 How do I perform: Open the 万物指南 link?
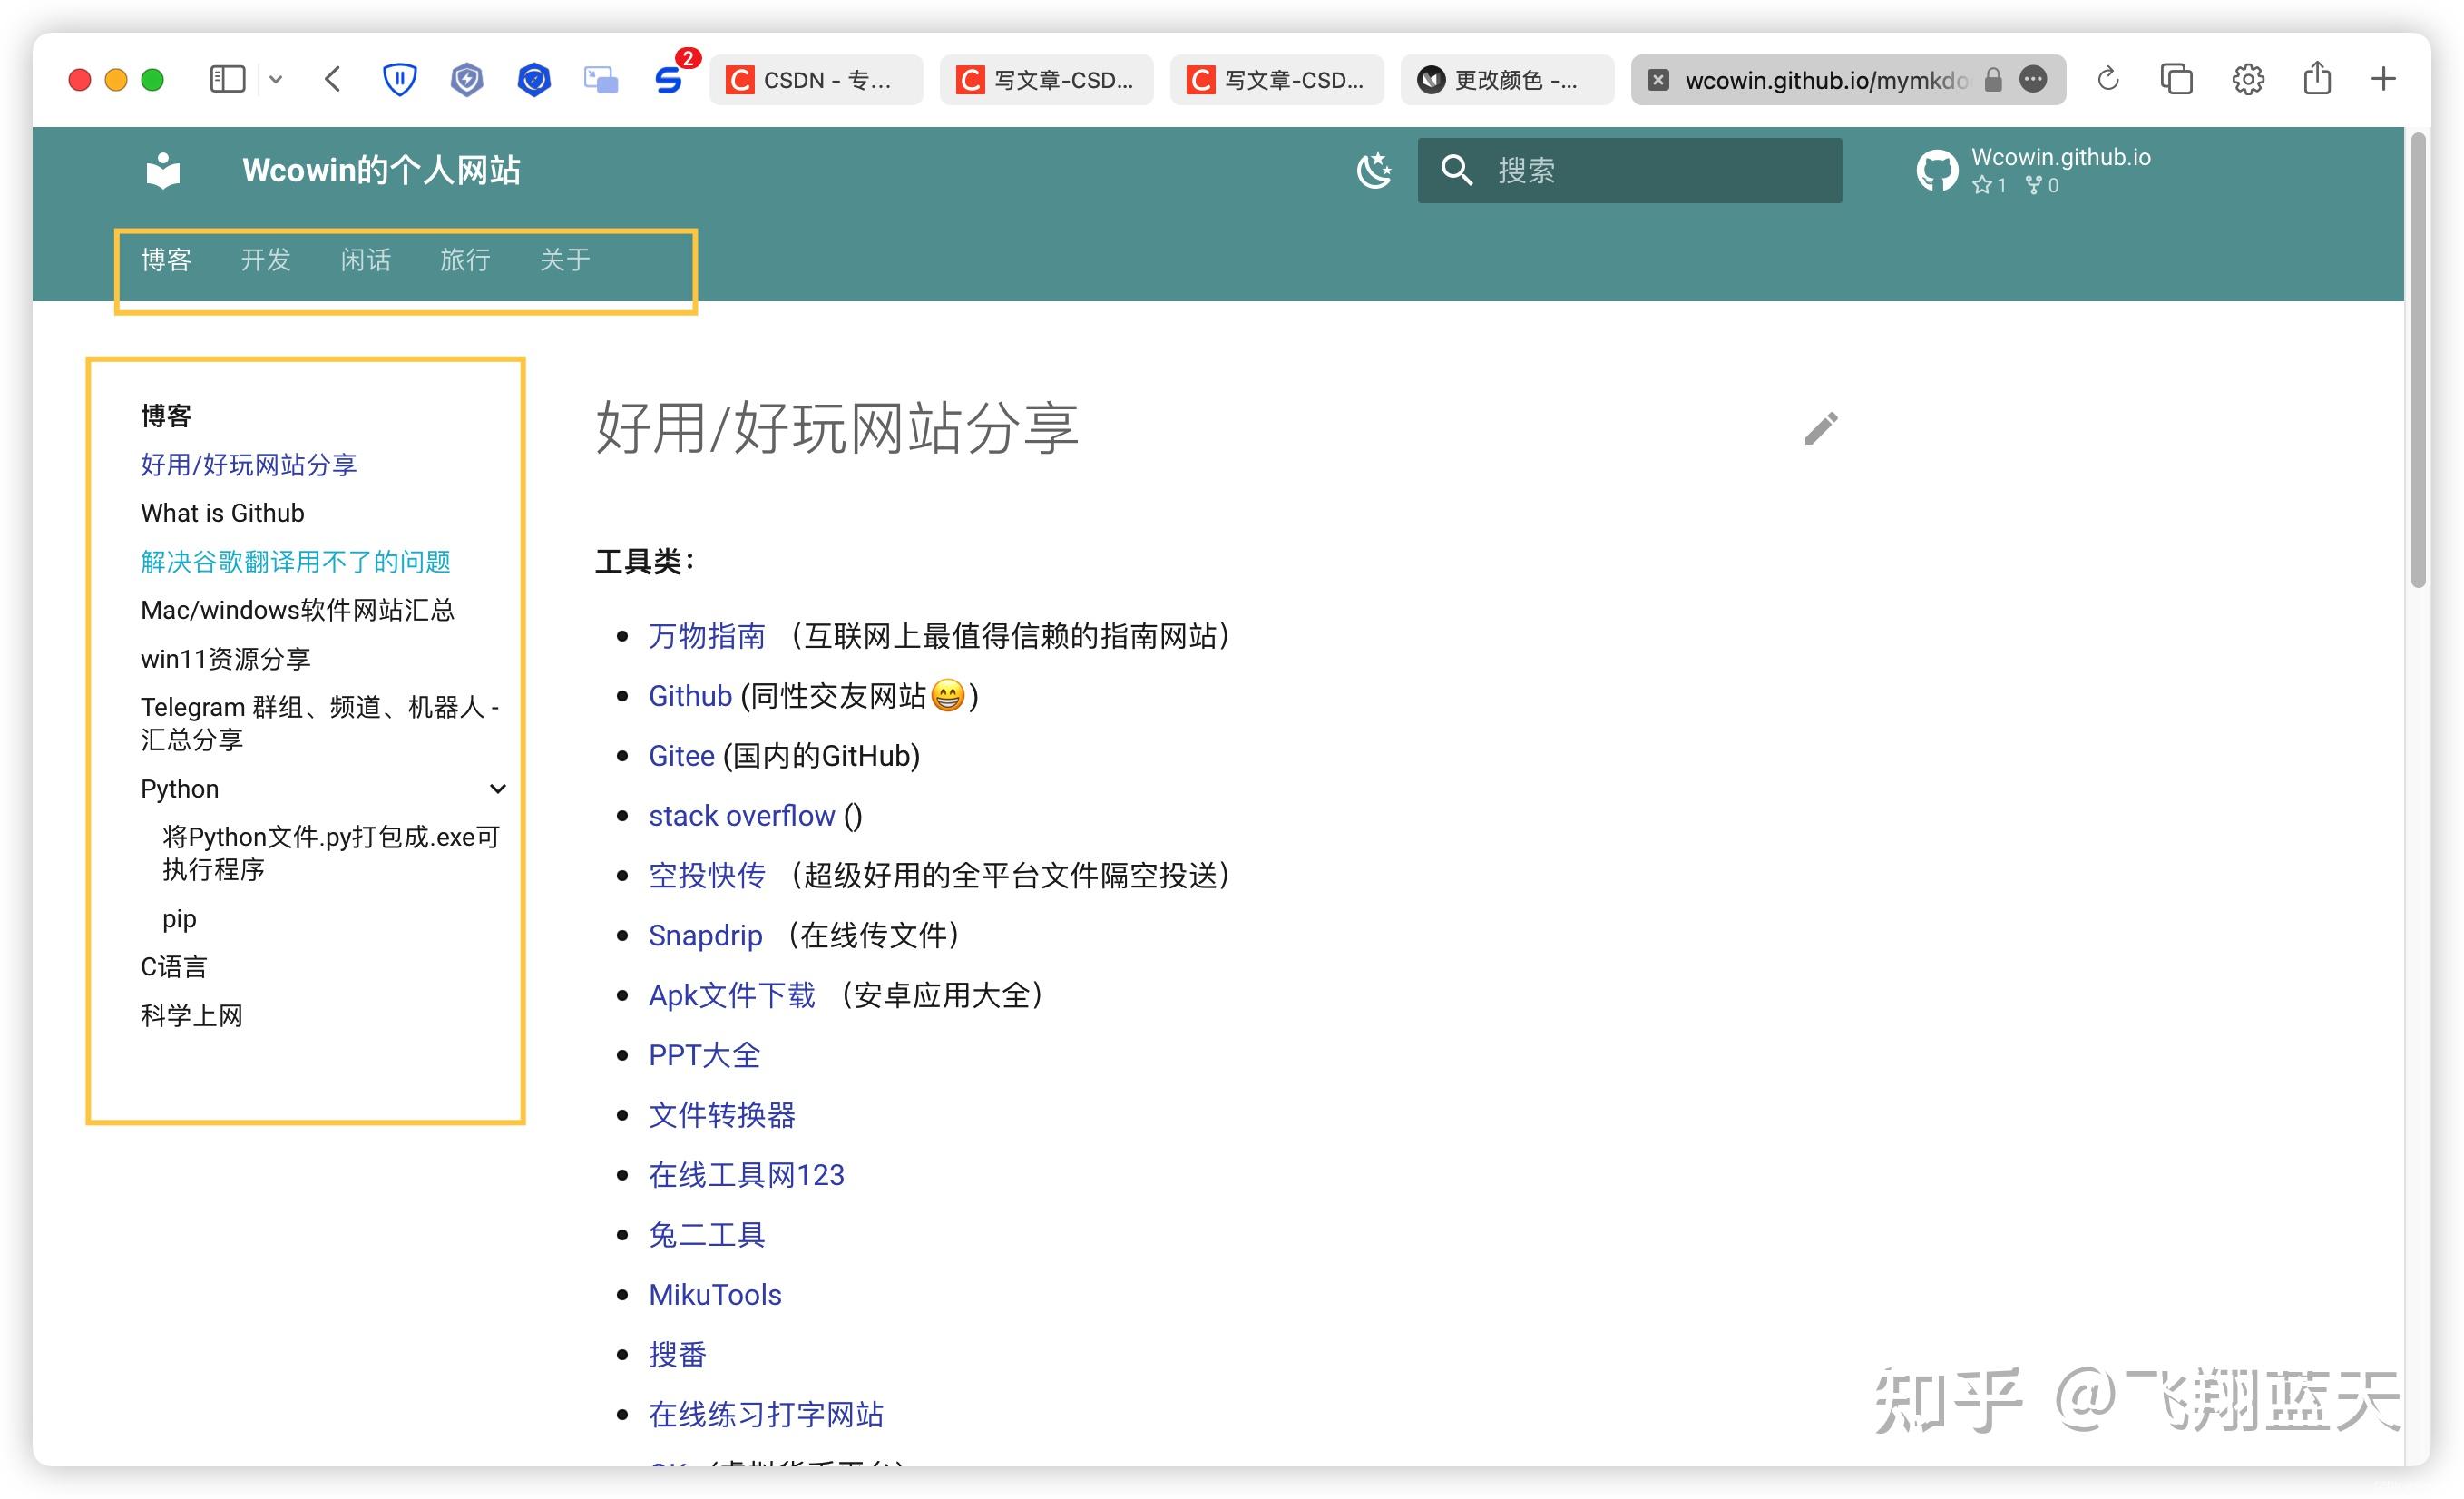coord(706,636)
